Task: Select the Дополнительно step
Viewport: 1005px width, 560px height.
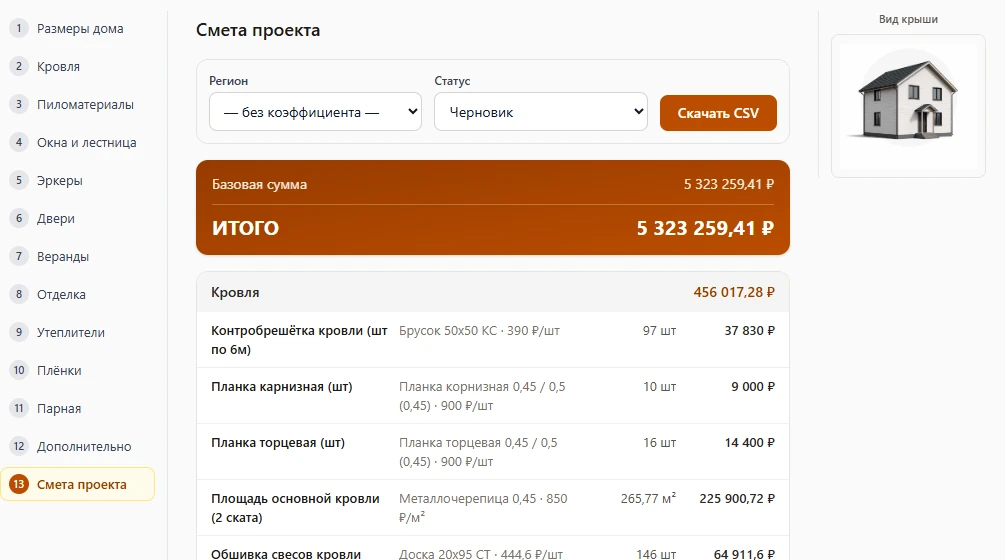Action: tap(77, 447)
